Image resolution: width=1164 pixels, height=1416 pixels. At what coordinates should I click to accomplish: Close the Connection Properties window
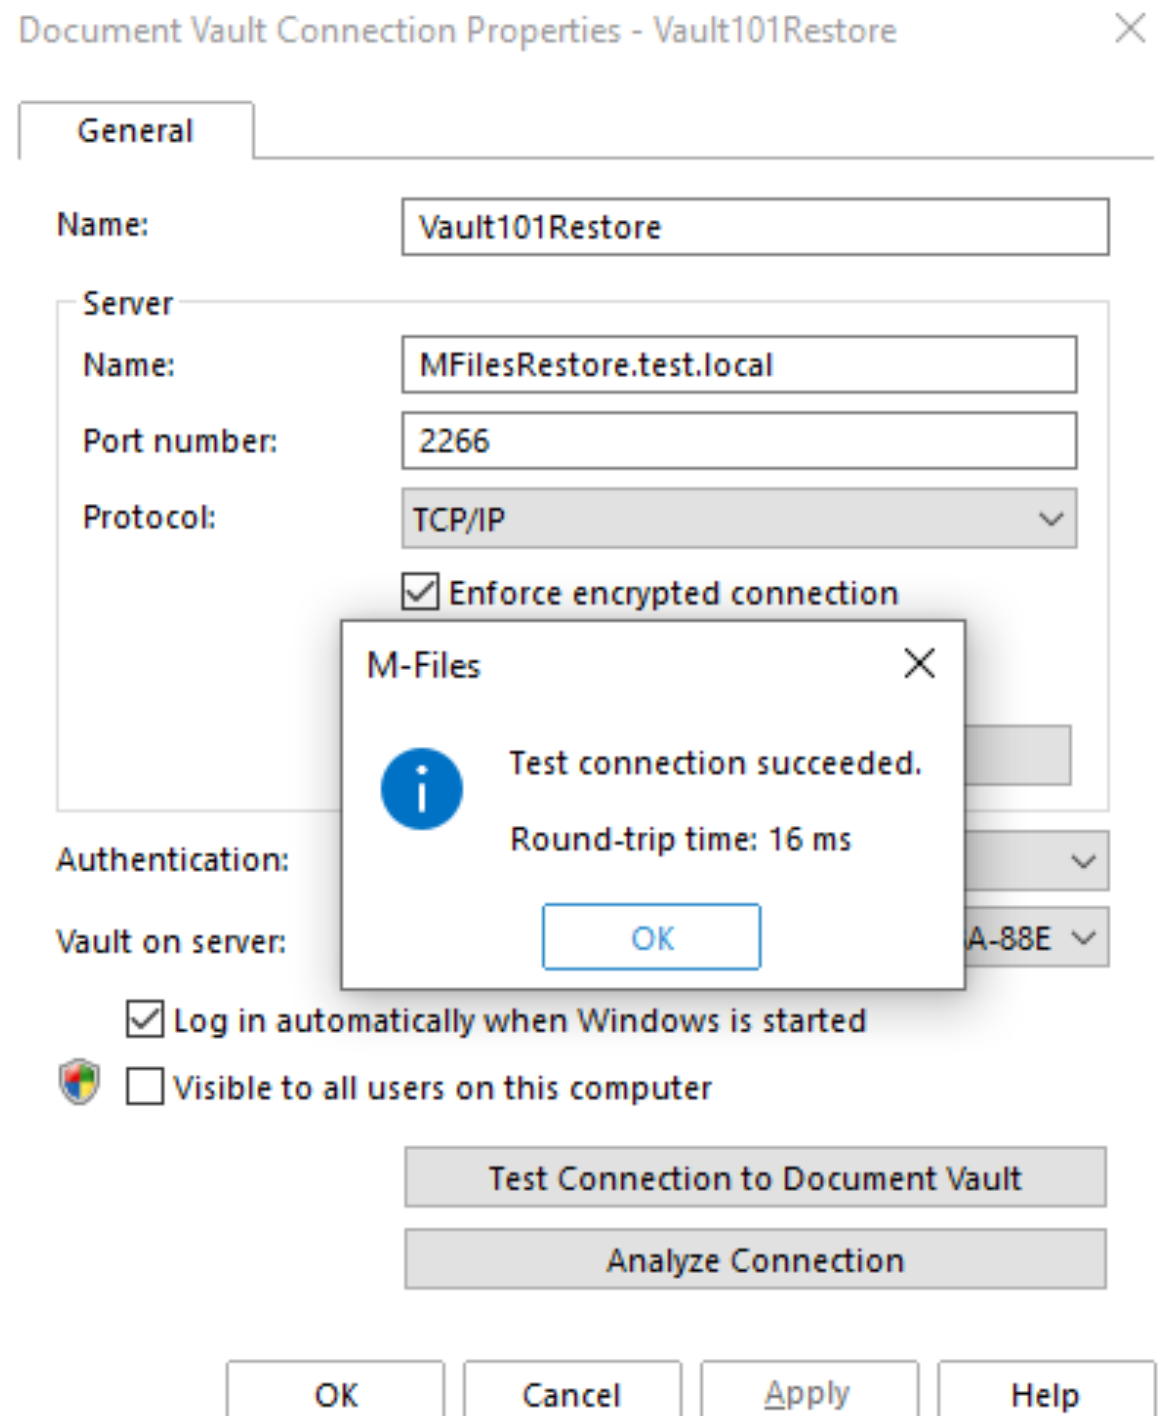(1130, 28)
